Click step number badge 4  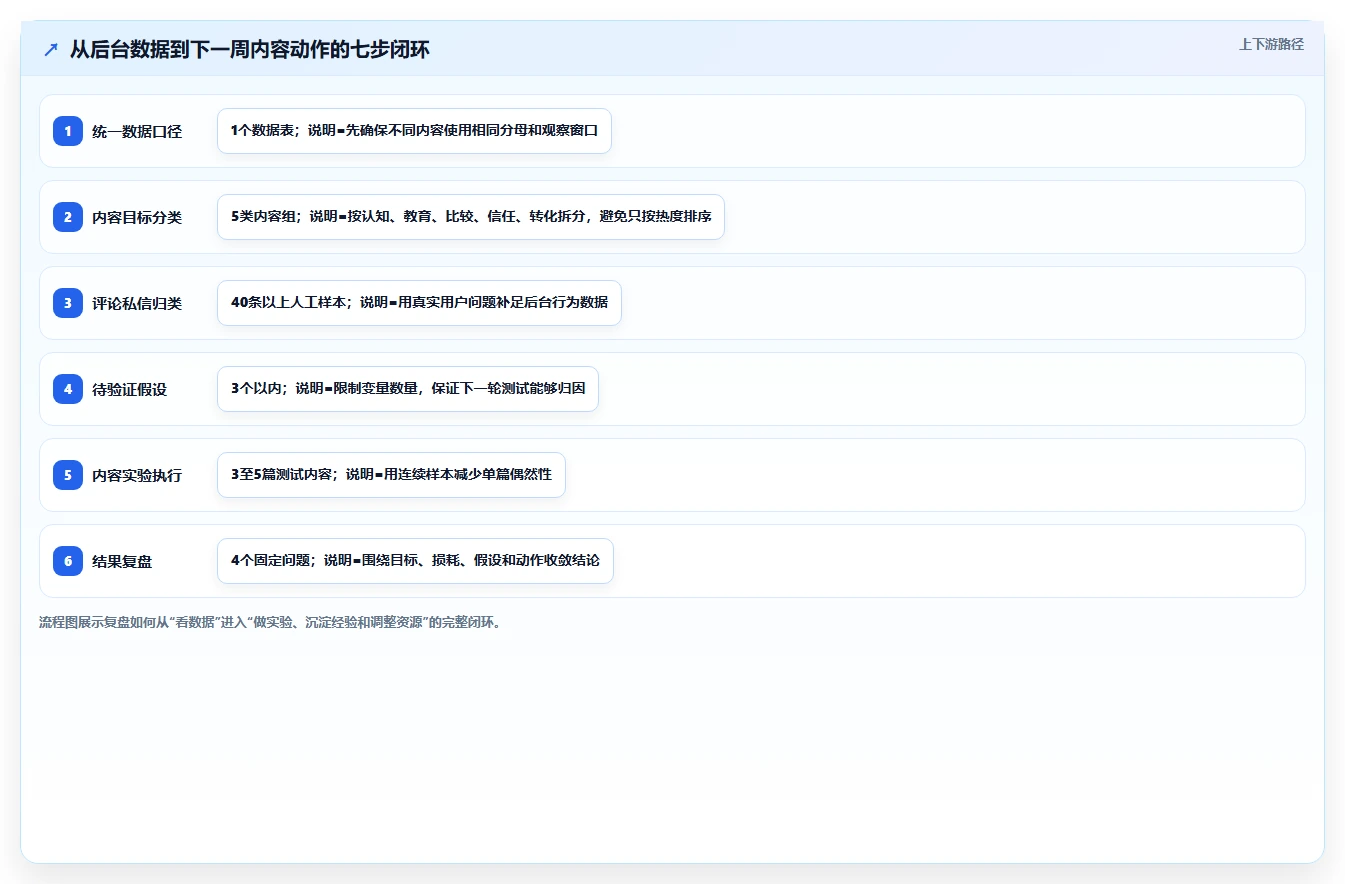[68, 389]
